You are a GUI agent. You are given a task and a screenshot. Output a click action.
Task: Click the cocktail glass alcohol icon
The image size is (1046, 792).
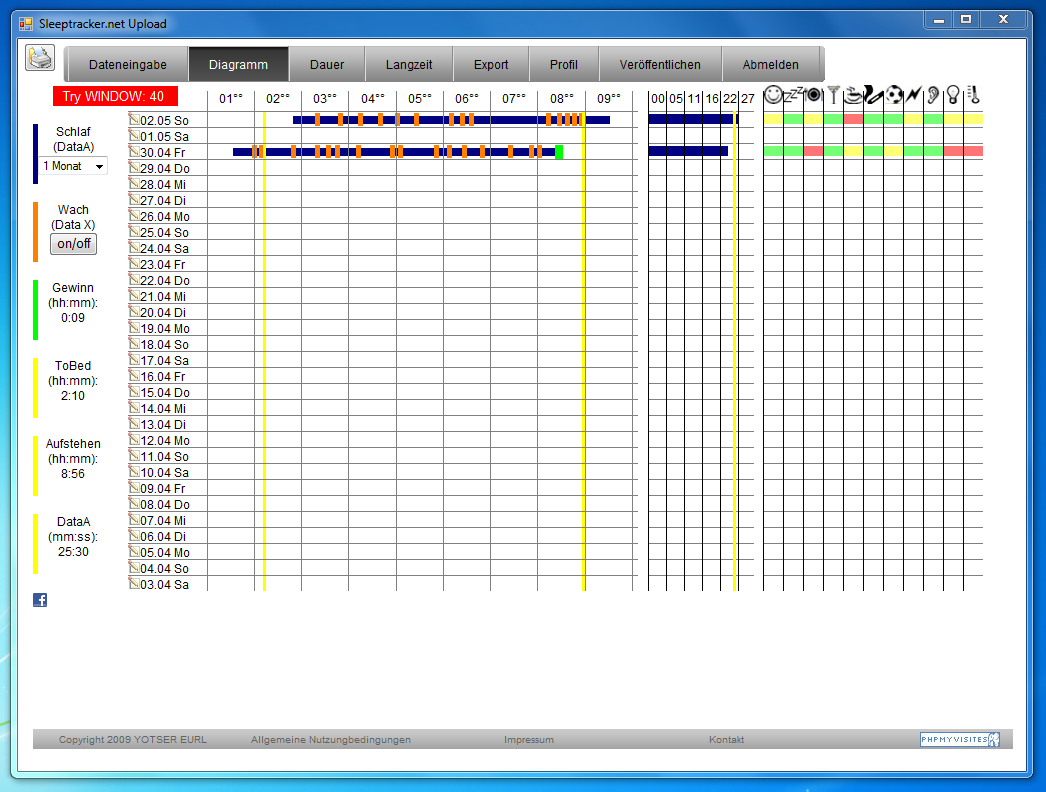click(x=833, y=95)
